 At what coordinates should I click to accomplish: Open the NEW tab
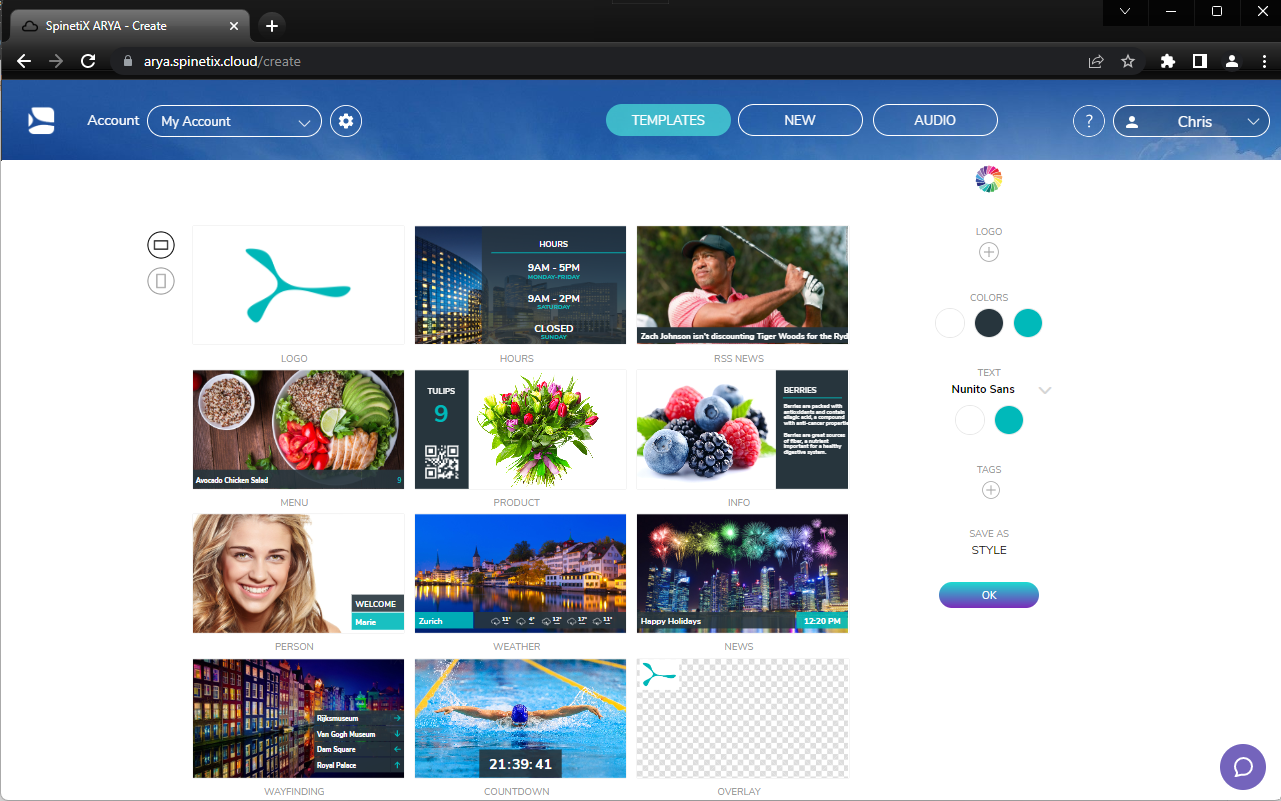pos(800,119)
